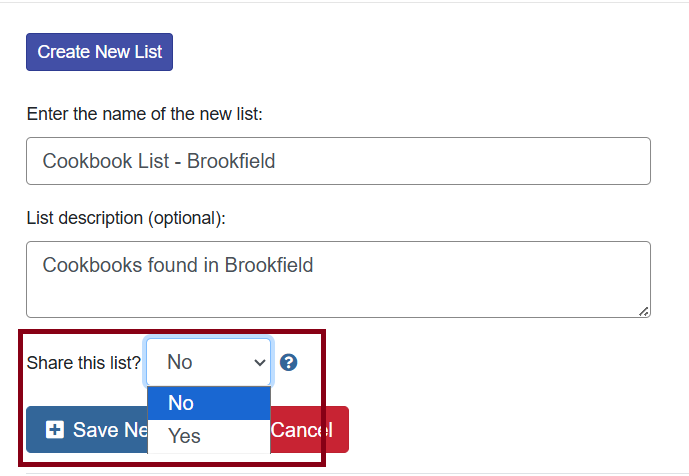Click the plus icon on Save button
The width and height of the screenshot is (689, 476).
point(55,430)
